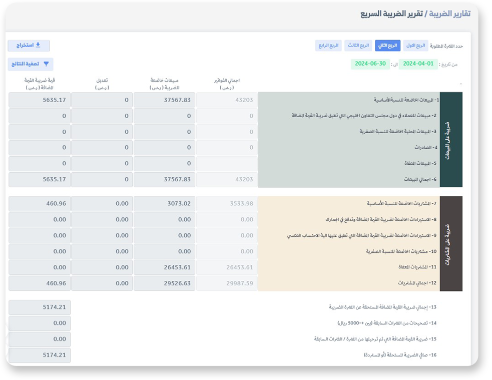The width and height of the screenshot is (492, 380).
Task: Click row 4 exports VAT field showing 0
Action: [x=39, y=148]
